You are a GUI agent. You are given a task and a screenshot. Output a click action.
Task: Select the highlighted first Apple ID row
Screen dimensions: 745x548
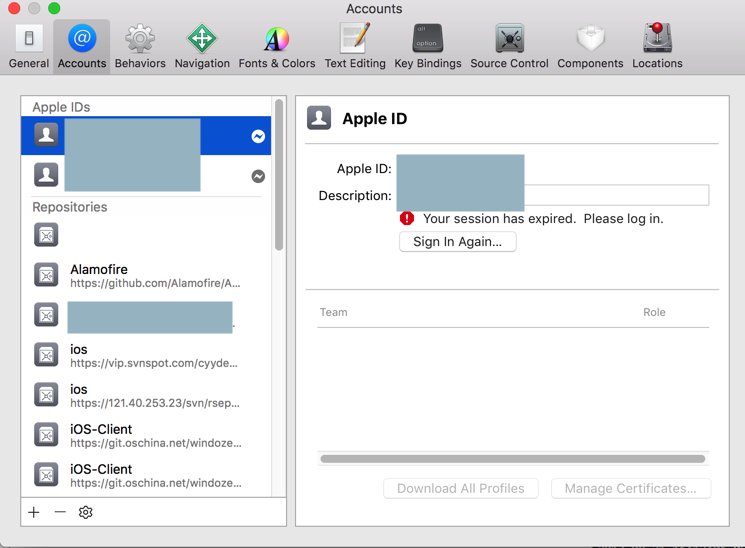coord(146,136)
